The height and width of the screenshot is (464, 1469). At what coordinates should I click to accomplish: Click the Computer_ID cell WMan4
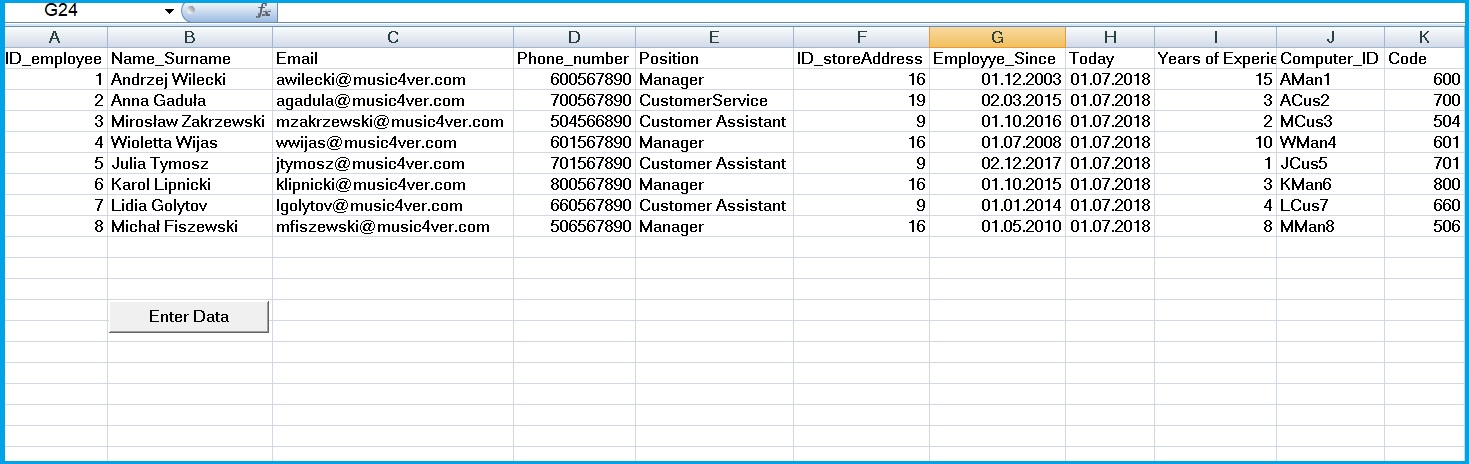coord(1330,143)
